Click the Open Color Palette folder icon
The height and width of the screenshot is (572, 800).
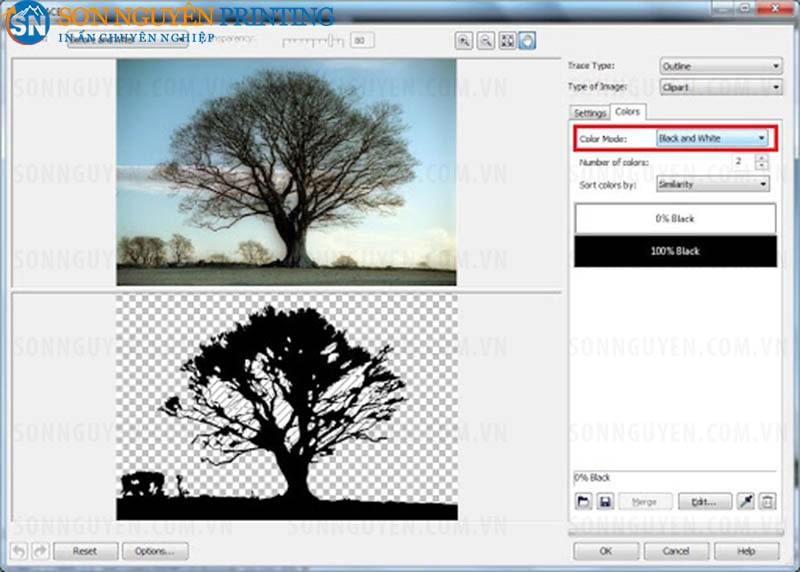pyautogui.click(x=583, y=502)
